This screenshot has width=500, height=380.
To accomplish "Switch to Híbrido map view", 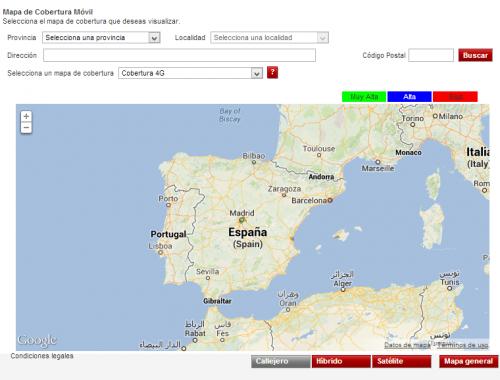I will [341, 361].
